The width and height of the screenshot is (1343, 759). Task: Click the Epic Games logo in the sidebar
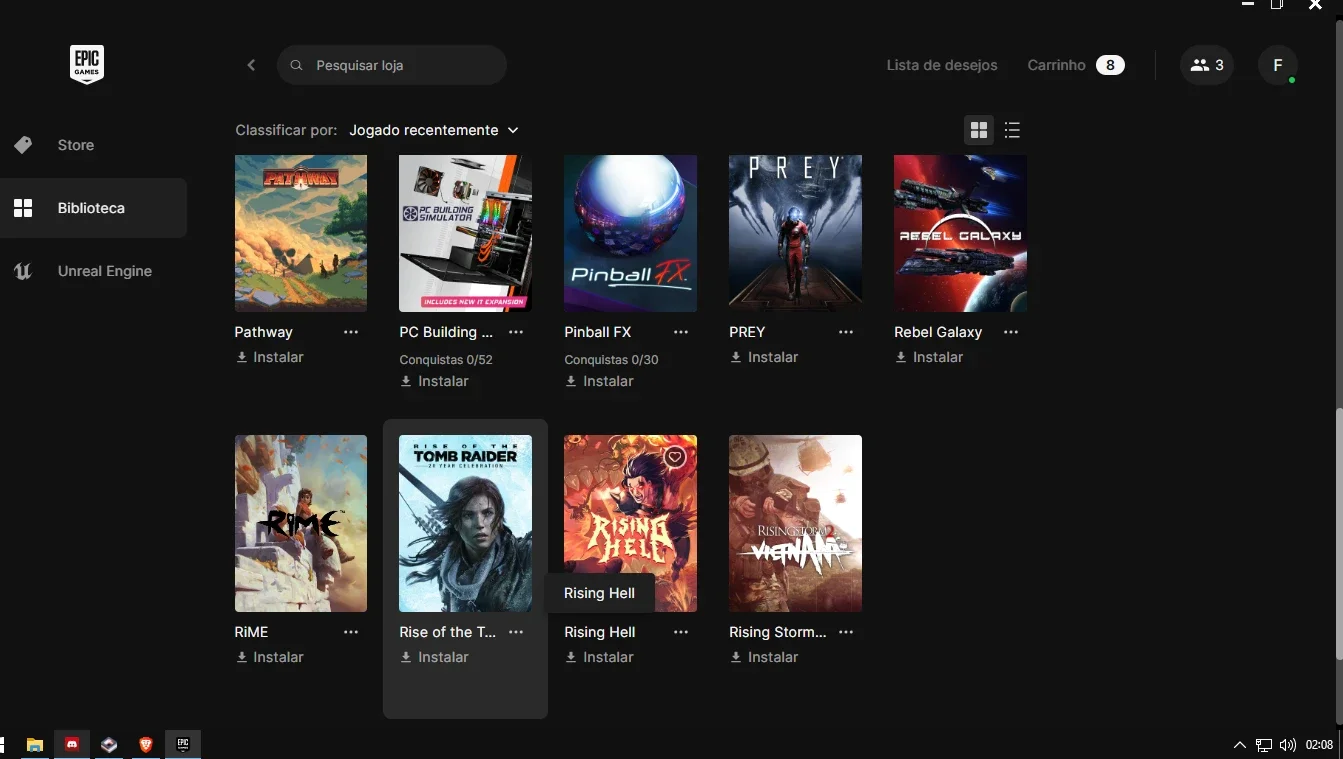87,65
